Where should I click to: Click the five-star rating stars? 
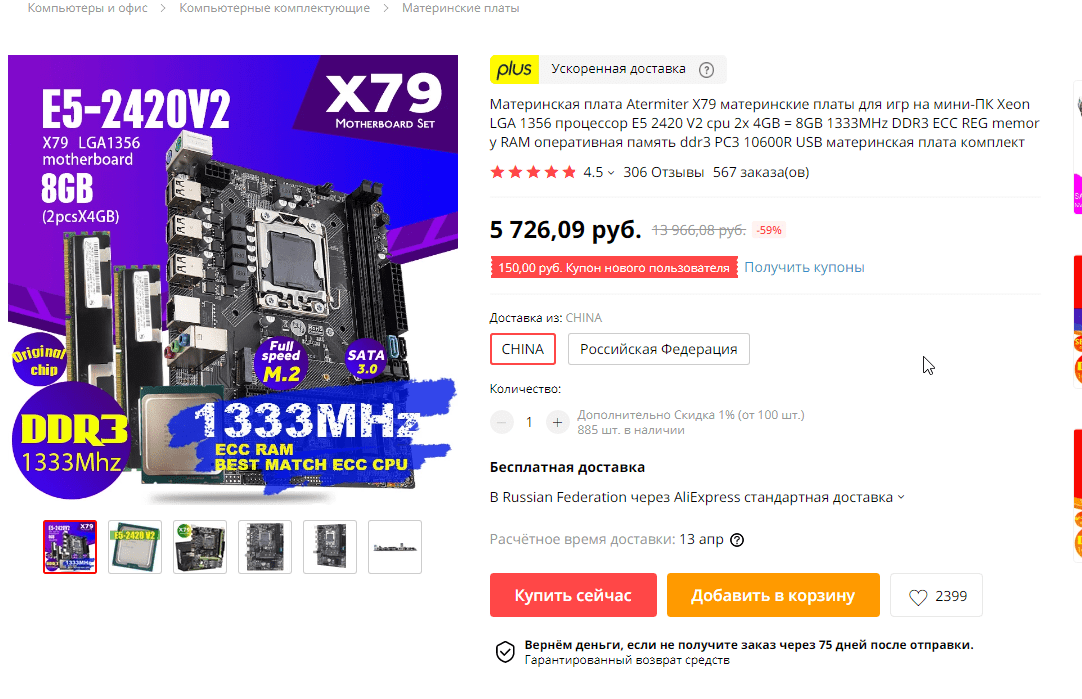click(533, 172)
